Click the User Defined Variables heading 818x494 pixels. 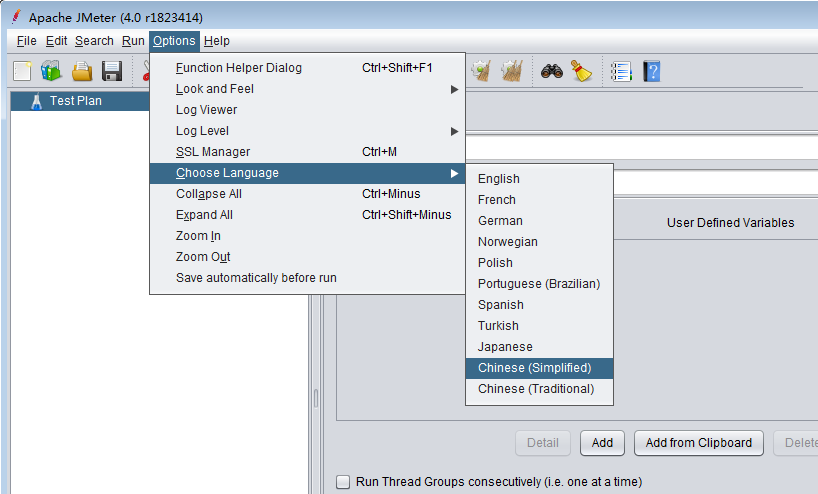(730, 223)
